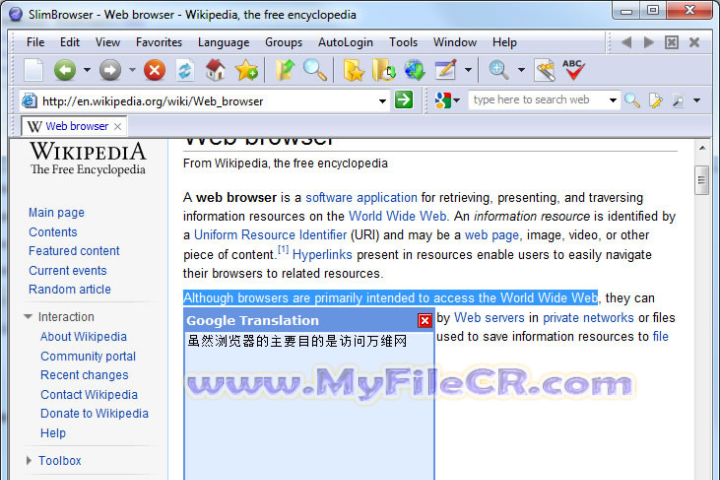Screen dimensions: 720x480
Task: Close current tab X in menu bar
Action: [x=694, y=43]
